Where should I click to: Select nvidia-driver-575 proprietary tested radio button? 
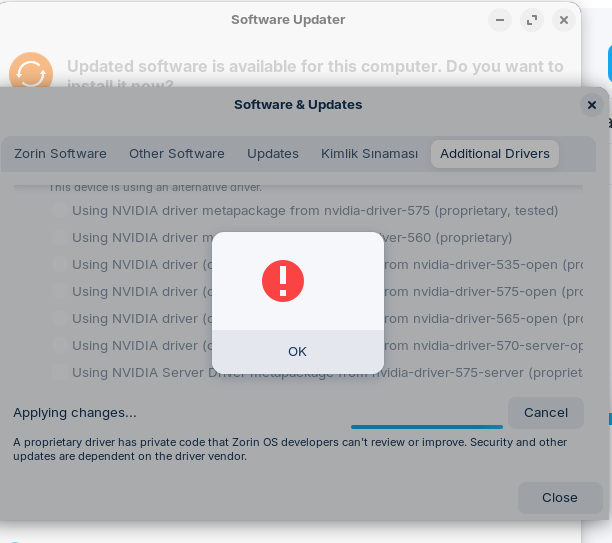point(60,210)
